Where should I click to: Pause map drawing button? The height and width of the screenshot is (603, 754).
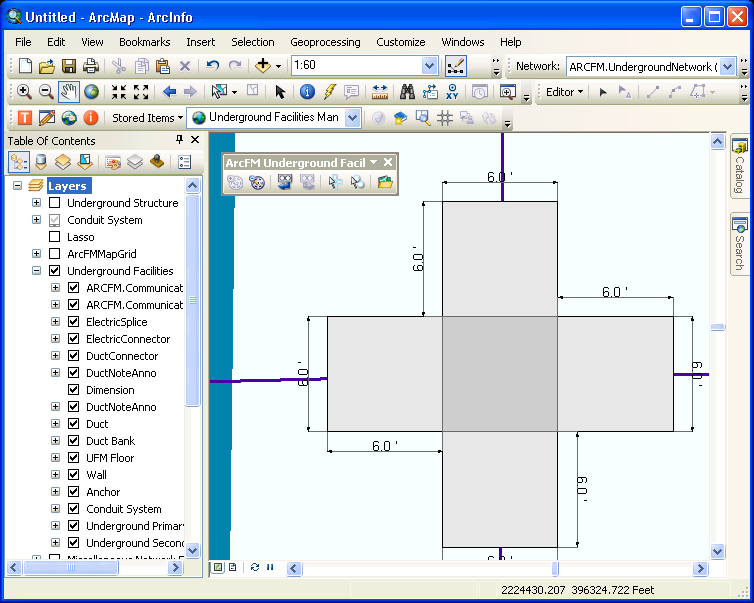pyautogui.click(x=270, y=567)
